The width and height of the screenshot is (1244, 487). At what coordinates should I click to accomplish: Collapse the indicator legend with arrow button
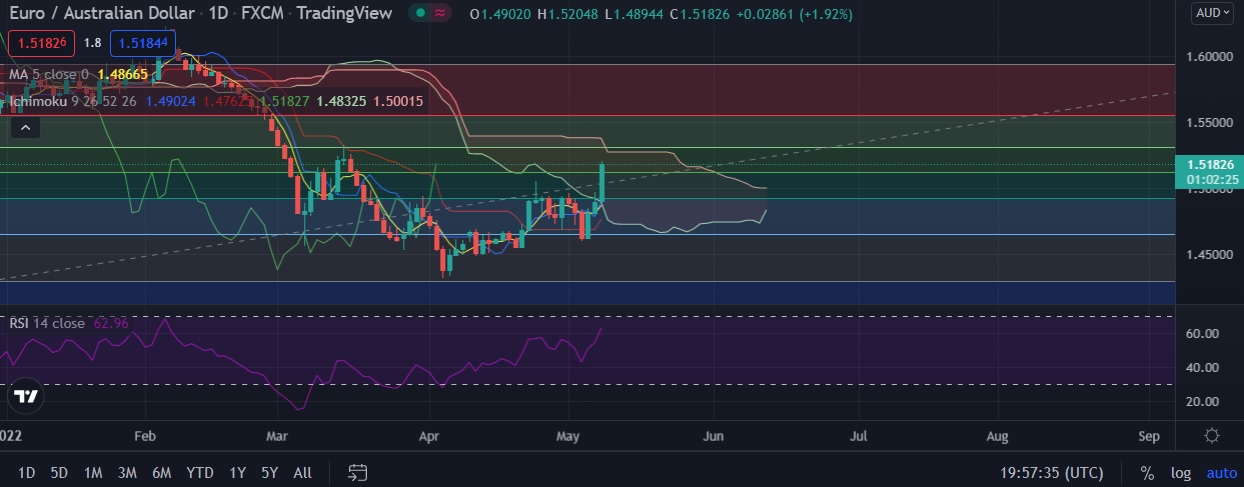[27, 127]
